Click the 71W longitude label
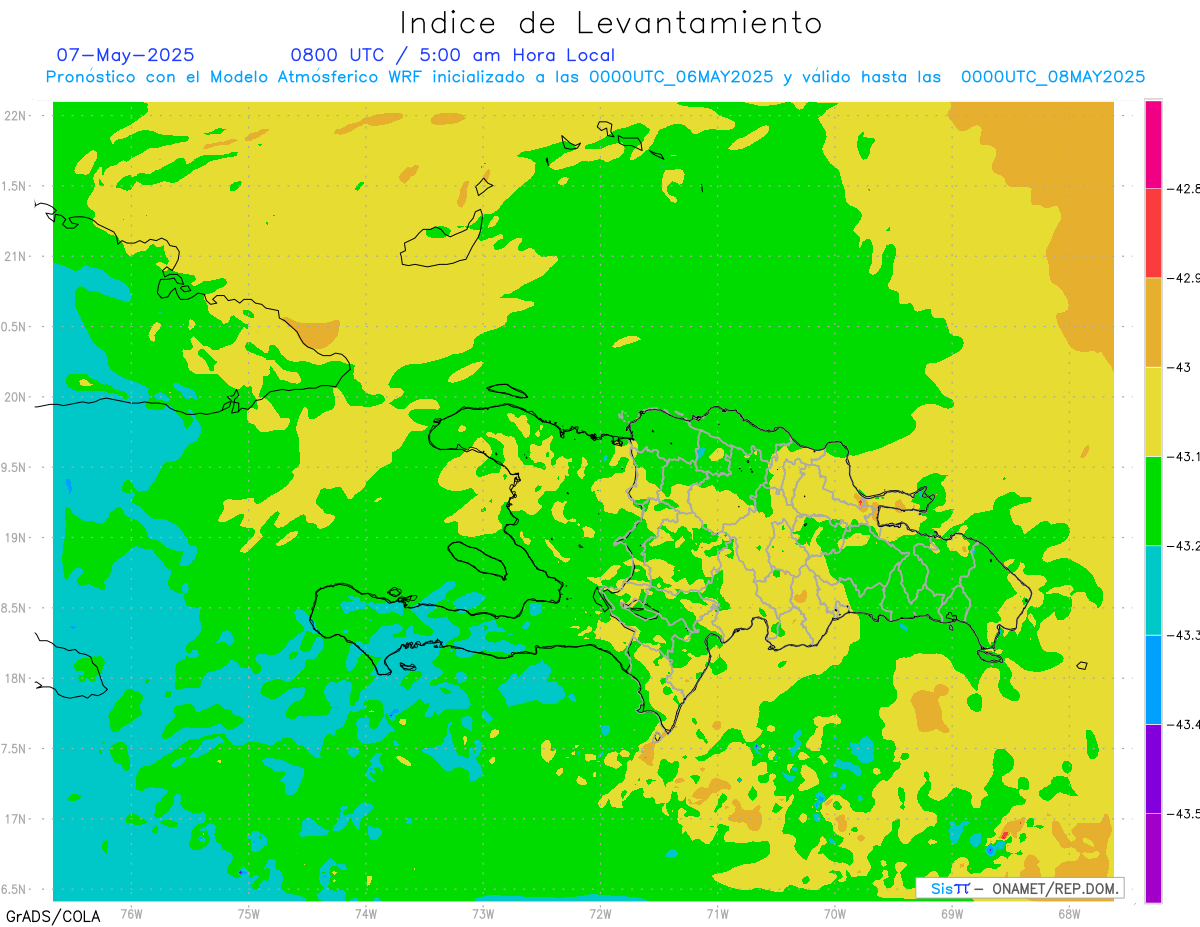The width and height of the screenshot is (1200, 927). point(717,913)
